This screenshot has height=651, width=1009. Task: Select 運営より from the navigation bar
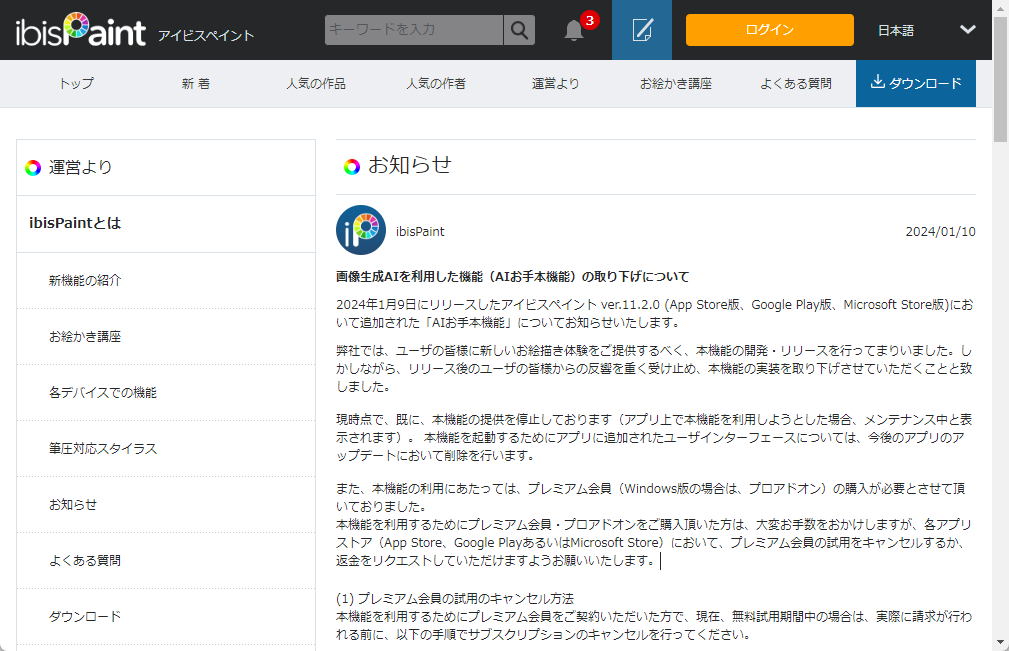tap(554, 83)
